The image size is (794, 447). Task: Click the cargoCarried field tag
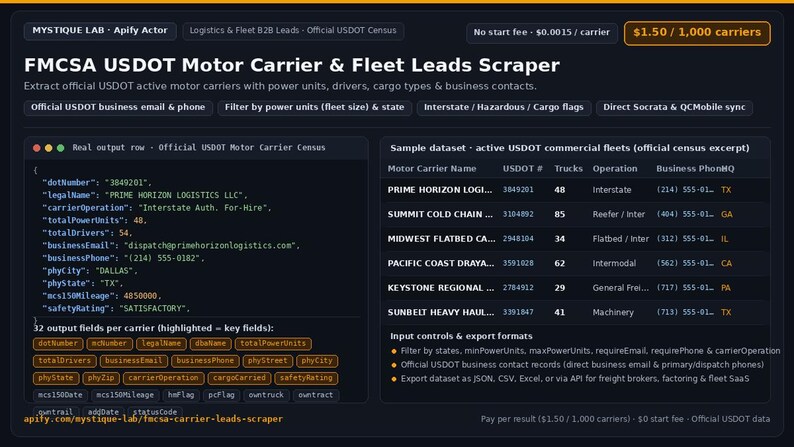point(239,378)
